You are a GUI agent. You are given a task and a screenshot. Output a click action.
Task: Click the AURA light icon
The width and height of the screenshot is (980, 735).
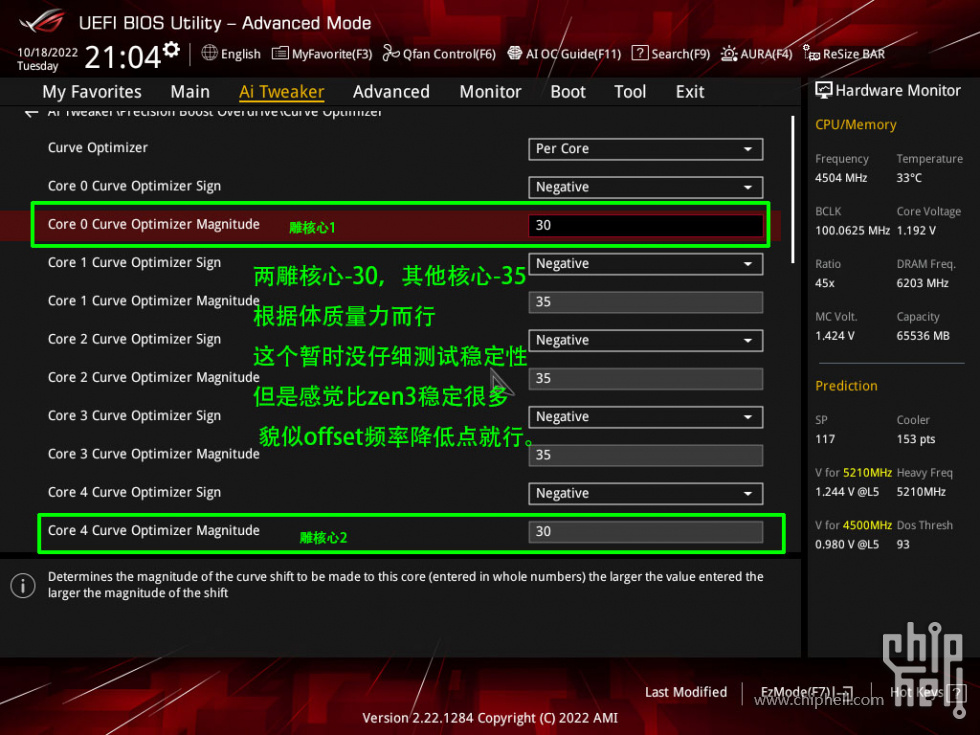pyautogui.click(x=729, y=54)
